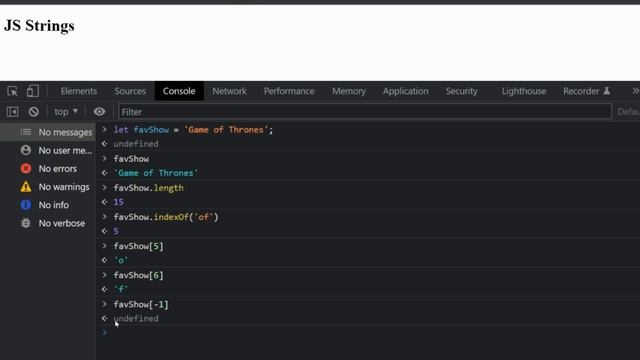
Task: Select No user messages in sidebar
Action: (48, 150)
